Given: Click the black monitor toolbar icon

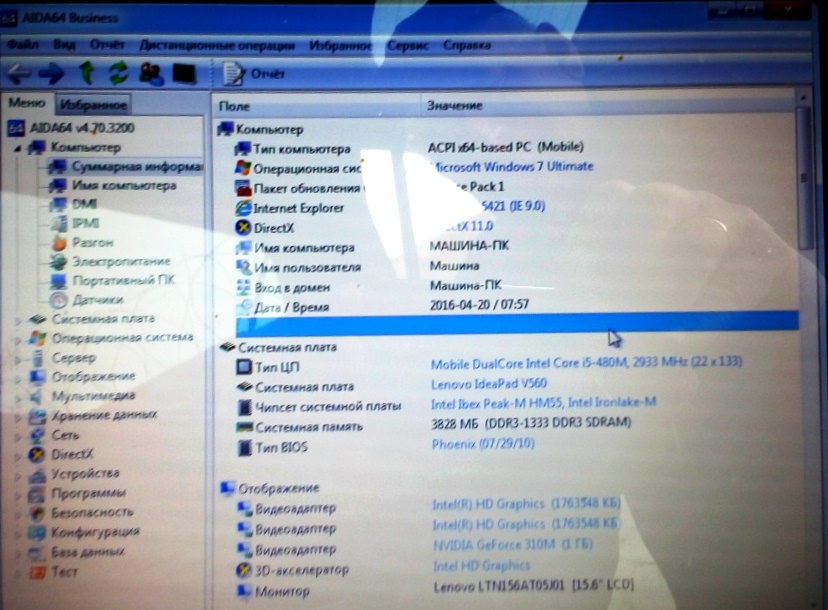Looking at the screenshot, I should (x=184, y=73).
